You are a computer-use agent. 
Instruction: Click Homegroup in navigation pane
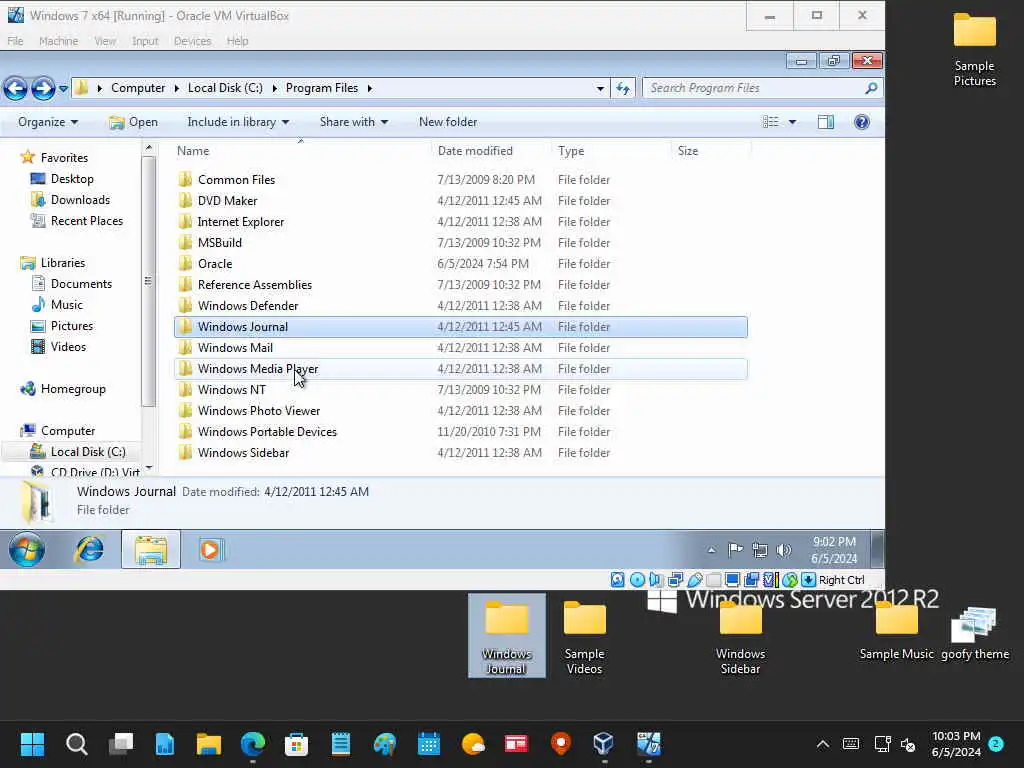tap(63, 389)
